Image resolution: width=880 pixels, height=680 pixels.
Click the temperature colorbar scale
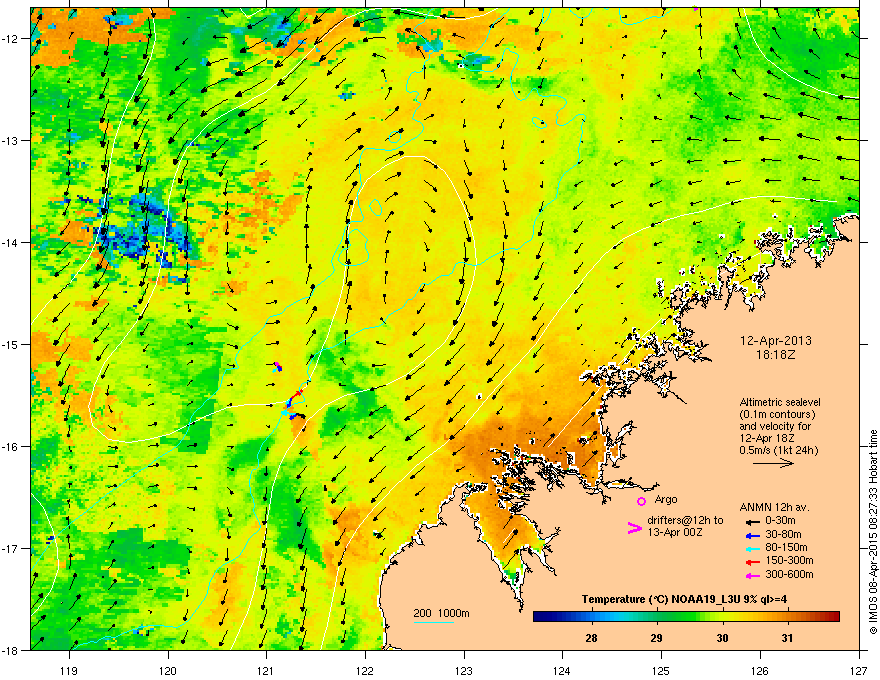(x=686, y=616)
